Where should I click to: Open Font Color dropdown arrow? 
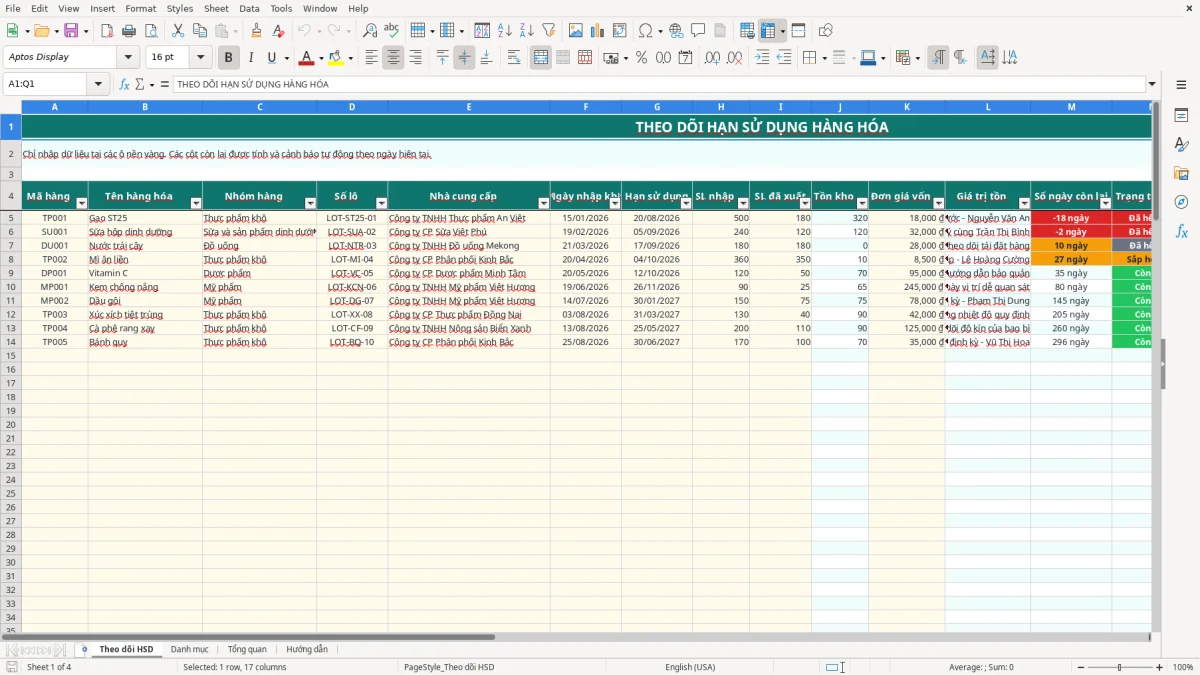click(x=321, y=58)
